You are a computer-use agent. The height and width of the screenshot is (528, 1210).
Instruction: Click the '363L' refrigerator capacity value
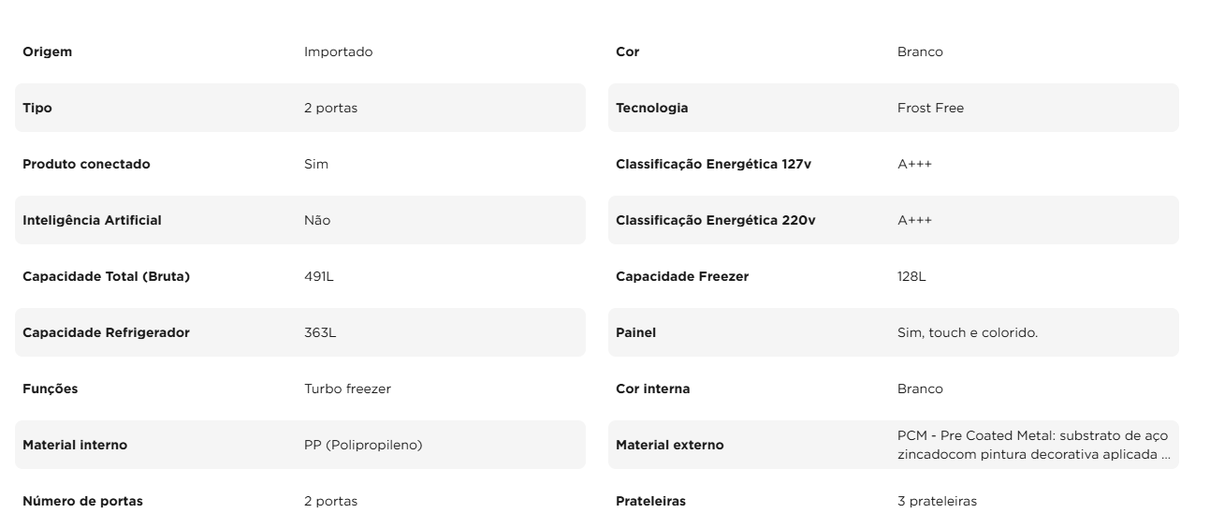[320, 333]
